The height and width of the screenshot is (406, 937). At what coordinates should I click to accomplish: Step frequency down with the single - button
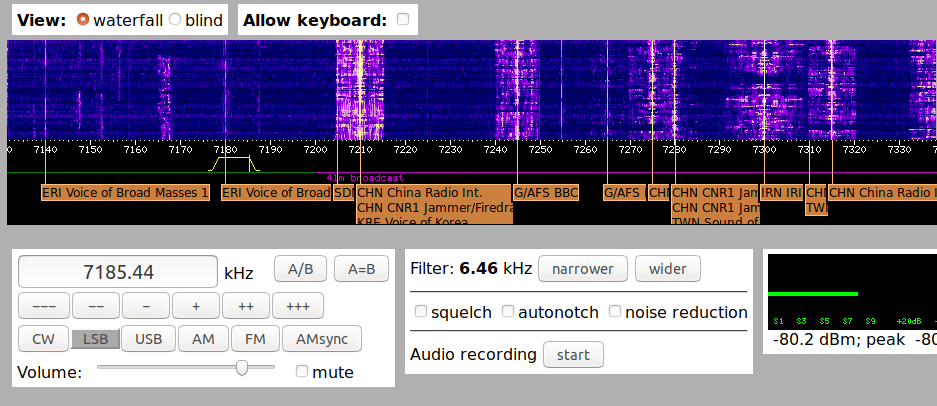(x=146, y=306)
